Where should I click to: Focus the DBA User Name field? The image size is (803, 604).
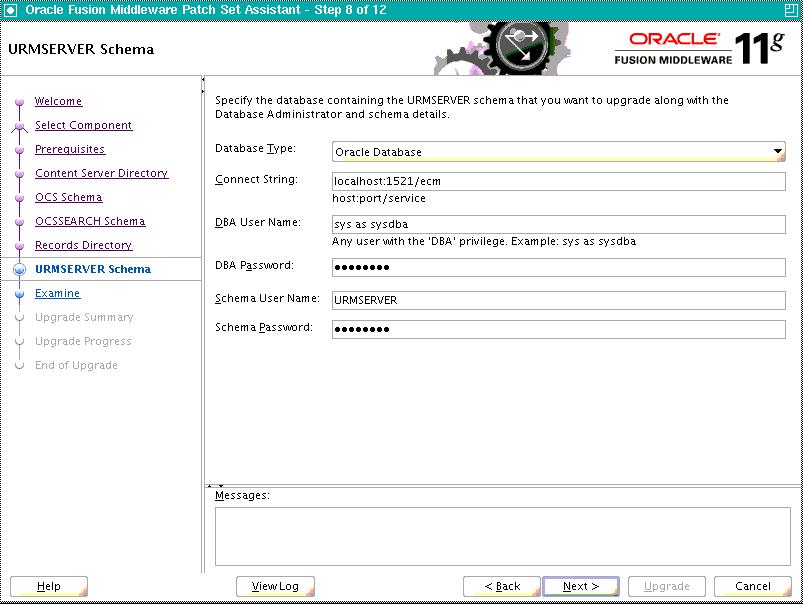558,224
